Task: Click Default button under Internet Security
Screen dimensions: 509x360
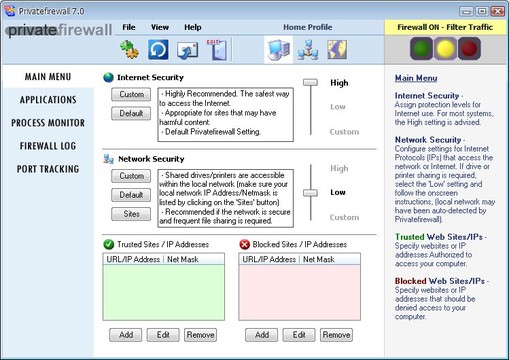Action: [131, 113]
